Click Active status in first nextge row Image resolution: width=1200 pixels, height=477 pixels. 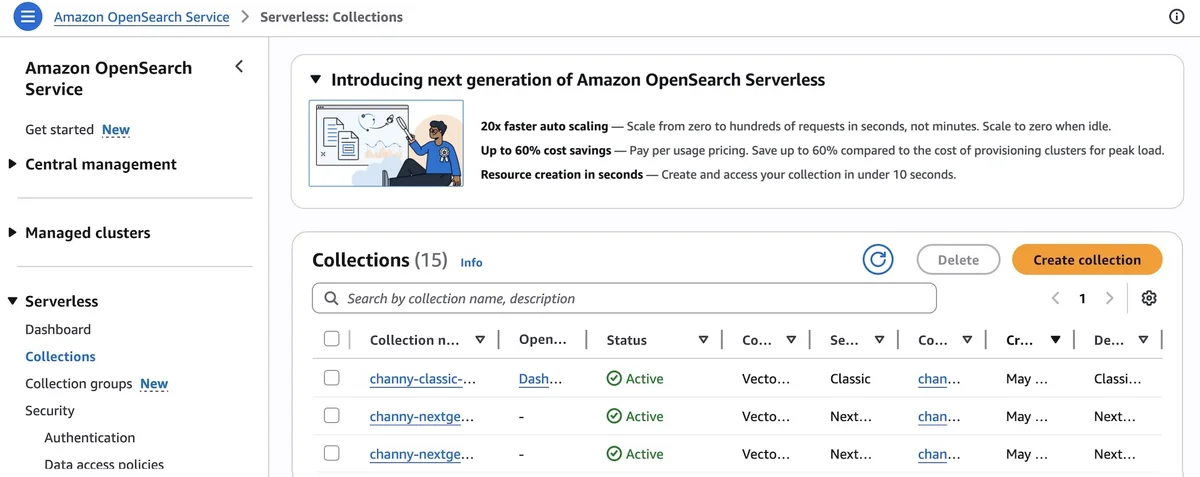pos(635,416)
